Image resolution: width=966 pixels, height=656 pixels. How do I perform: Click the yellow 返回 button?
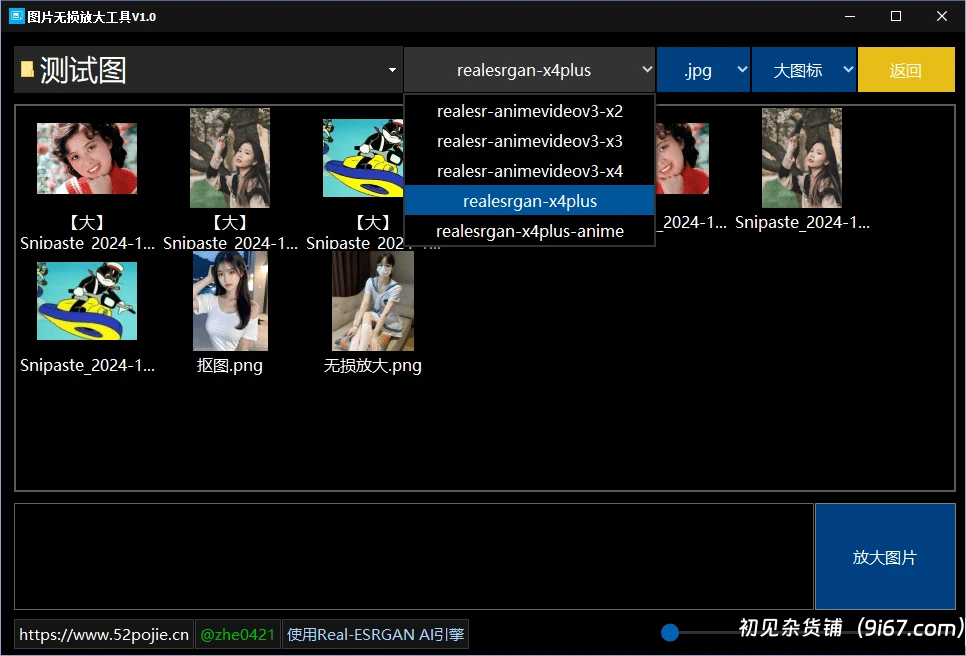(906, 70)
